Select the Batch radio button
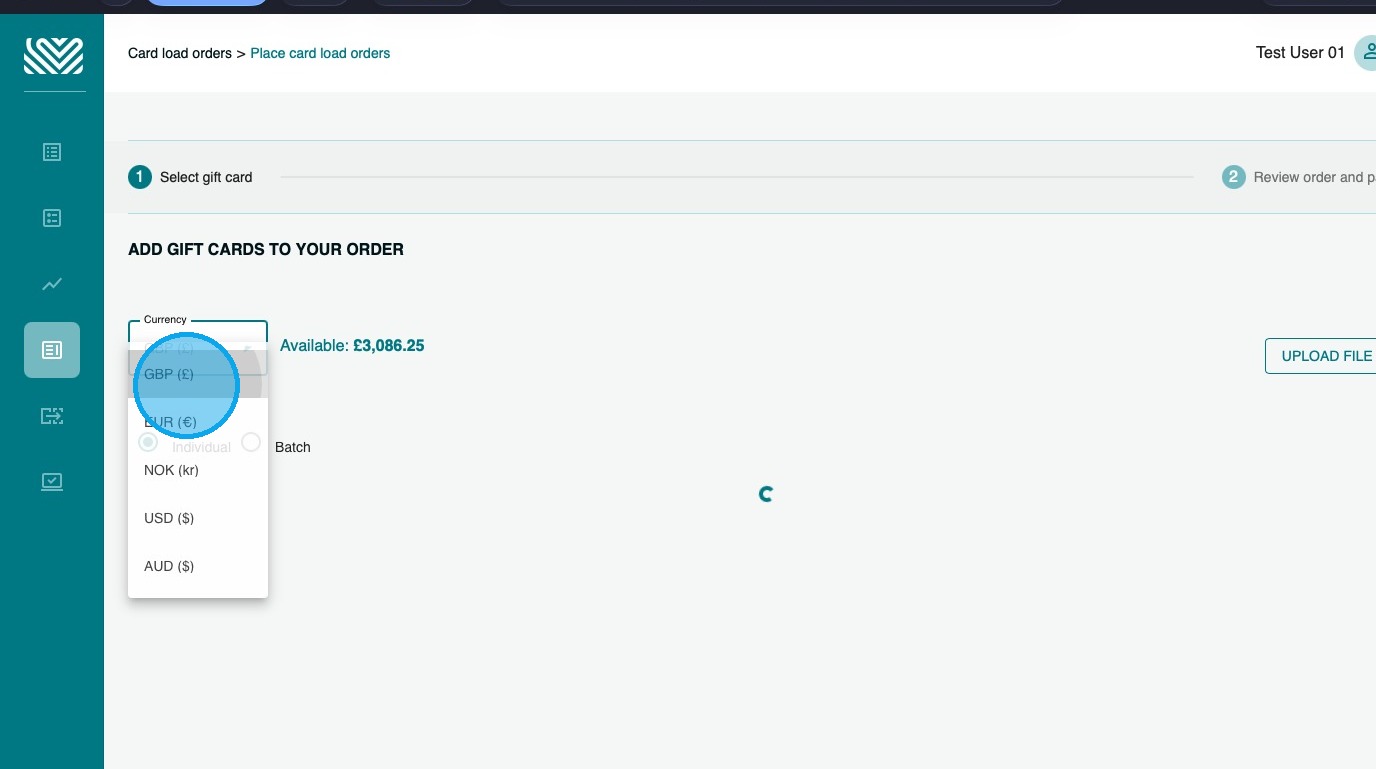This screenshot has height=769, width=1376. 251,442
